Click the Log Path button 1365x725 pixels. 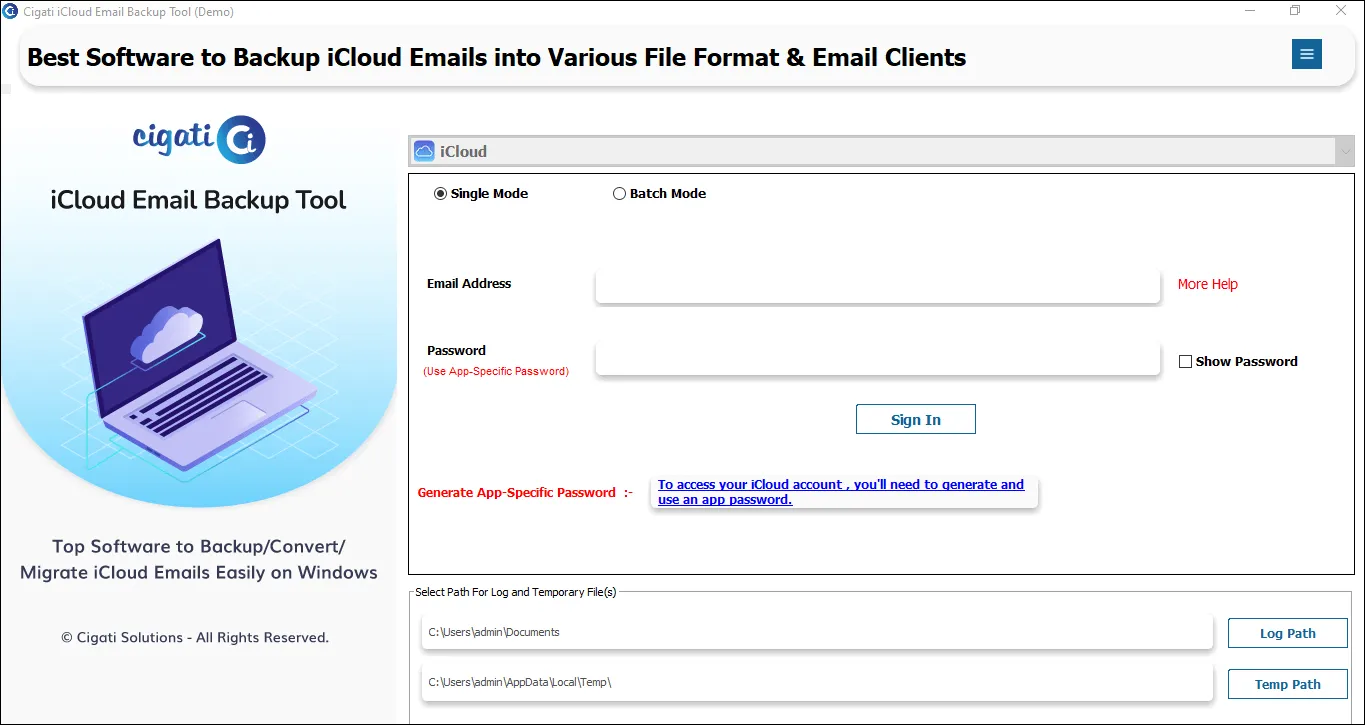click(x=1287, y=633)
